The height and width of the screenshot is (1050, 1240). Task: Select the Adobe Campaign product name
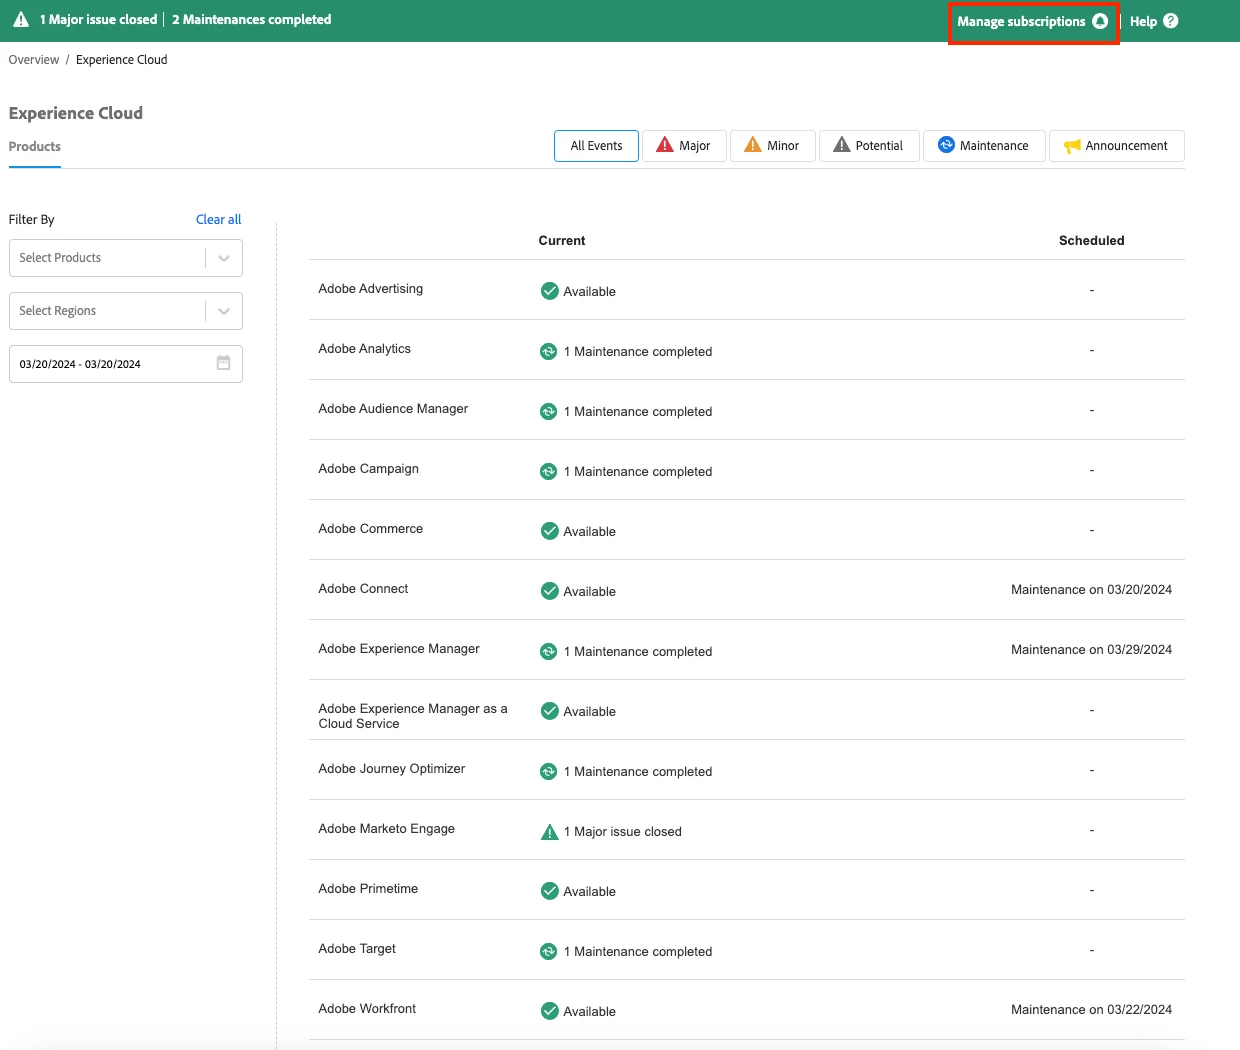369,469
